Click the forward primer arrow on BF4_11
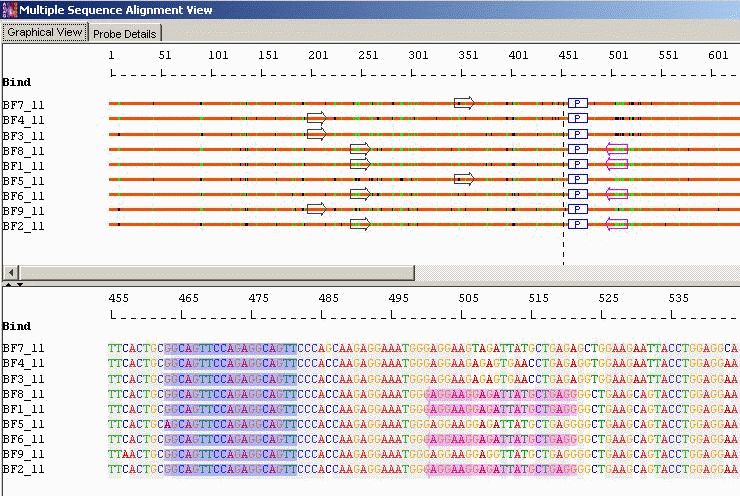Image resolution: width=740 pixels, height=496 pixels. point(316,118)
